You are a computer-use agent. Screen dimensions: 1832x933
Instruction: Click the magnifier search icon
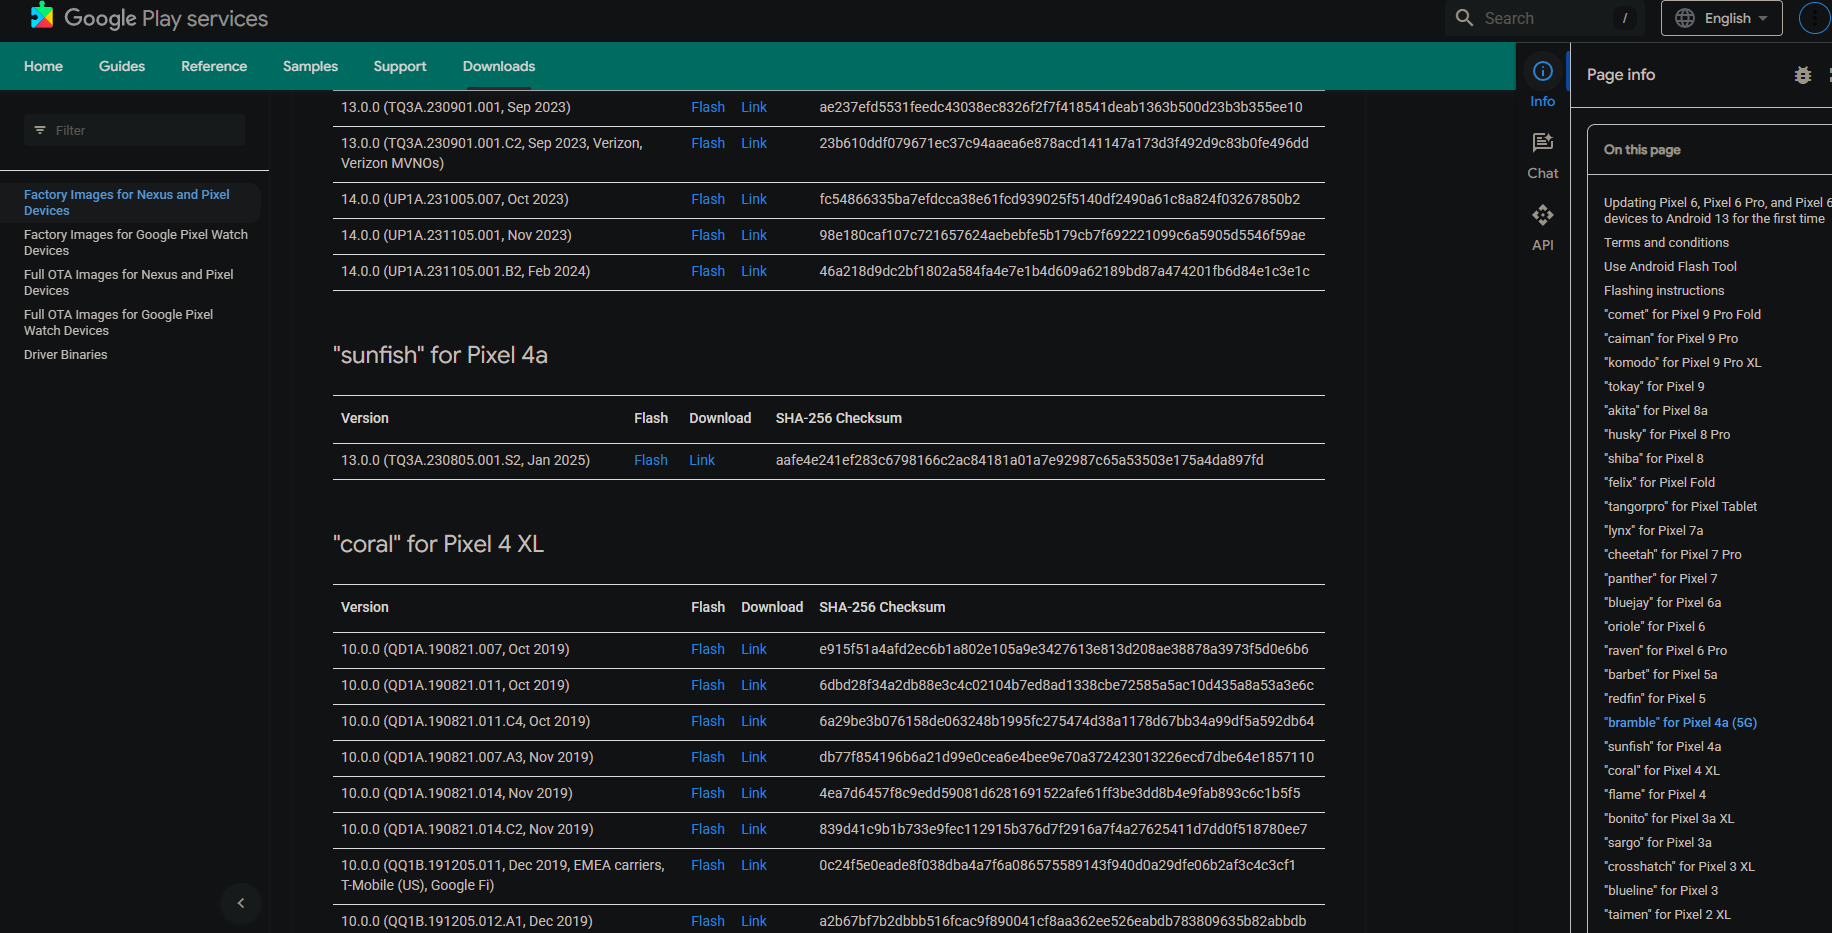tap(1464, 18)
